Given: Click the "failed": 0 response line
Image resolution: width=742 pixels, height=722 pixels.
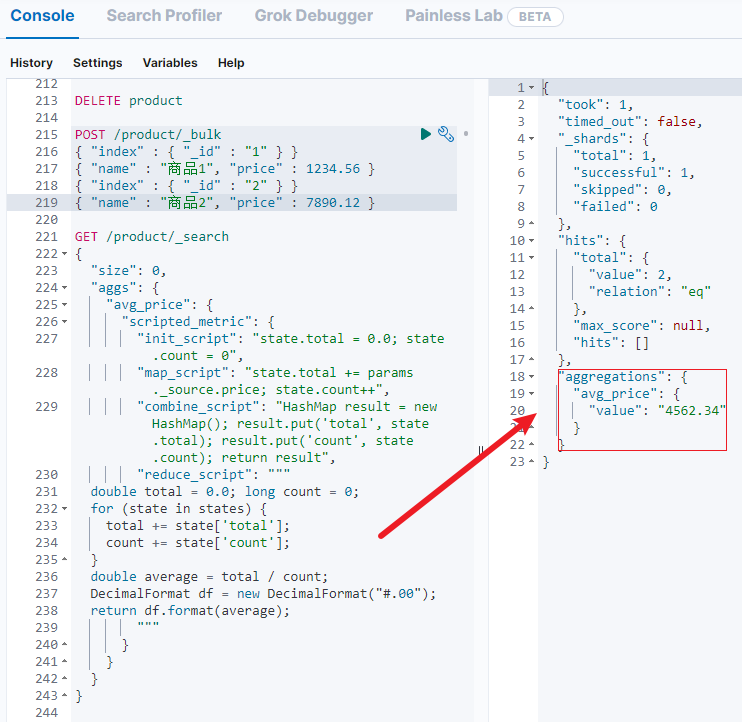Looking at the screenshot, I should click(615, 207).
